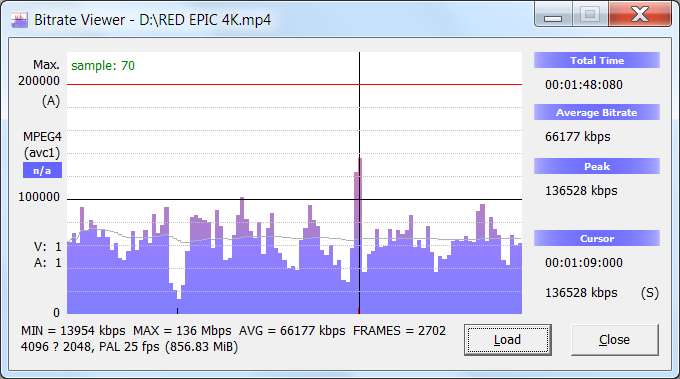
Task: Click the Bitrate Viewer title bar icon
Action: point(19,20)
